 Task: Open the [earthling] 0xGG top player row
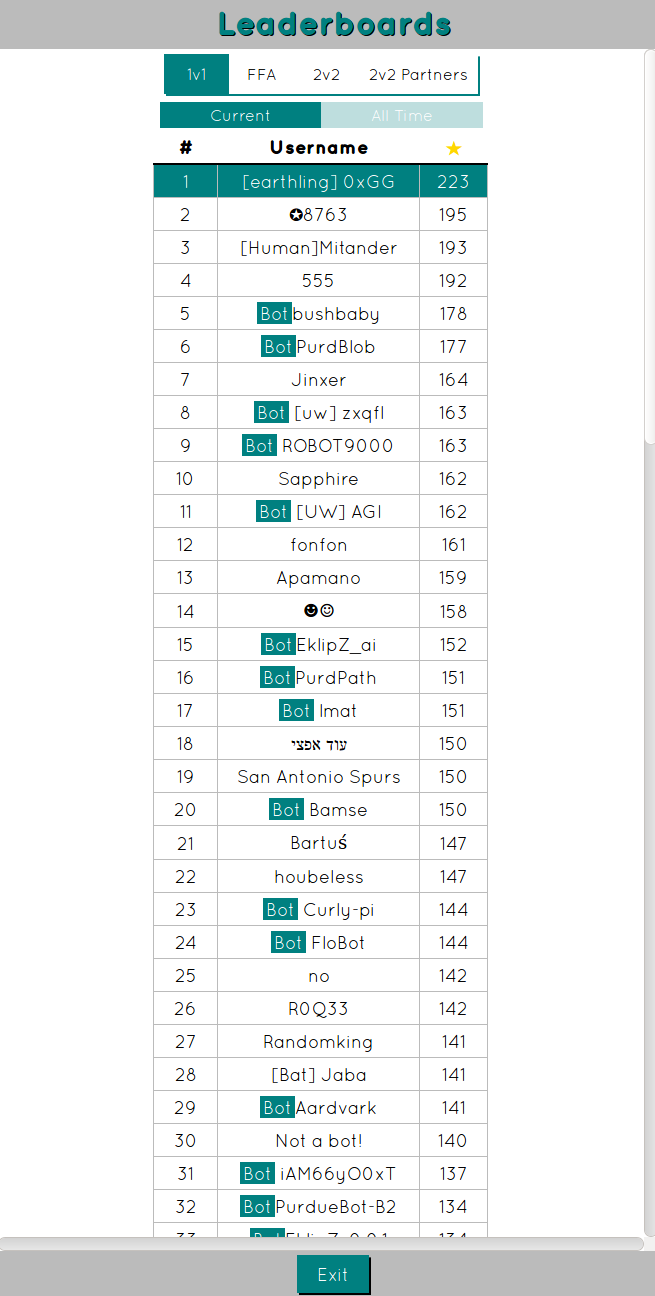pyautogui.click(x=319, y=182)
